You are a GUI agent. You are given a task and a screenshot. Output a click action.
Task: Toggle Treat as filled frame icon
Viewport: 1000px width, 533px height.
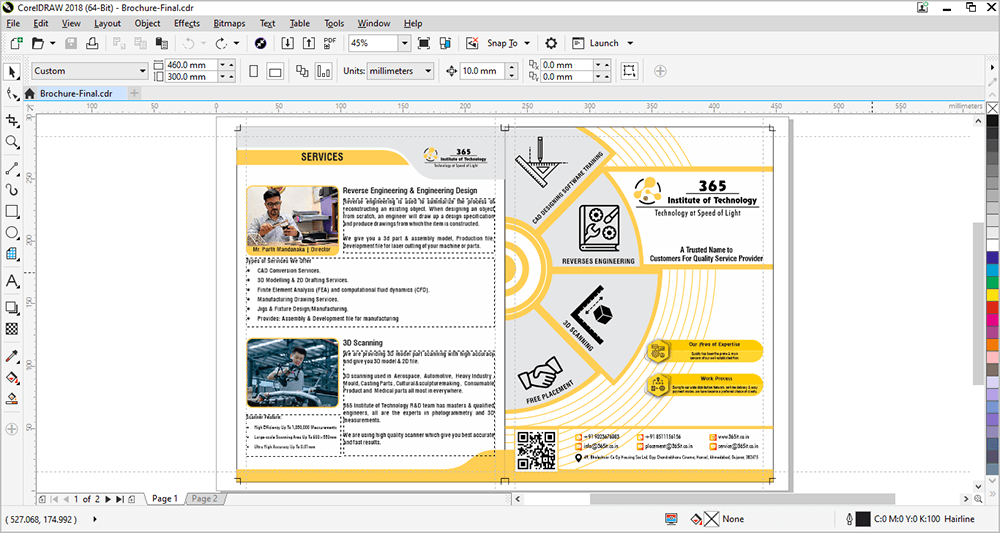(x=629, y=71)
